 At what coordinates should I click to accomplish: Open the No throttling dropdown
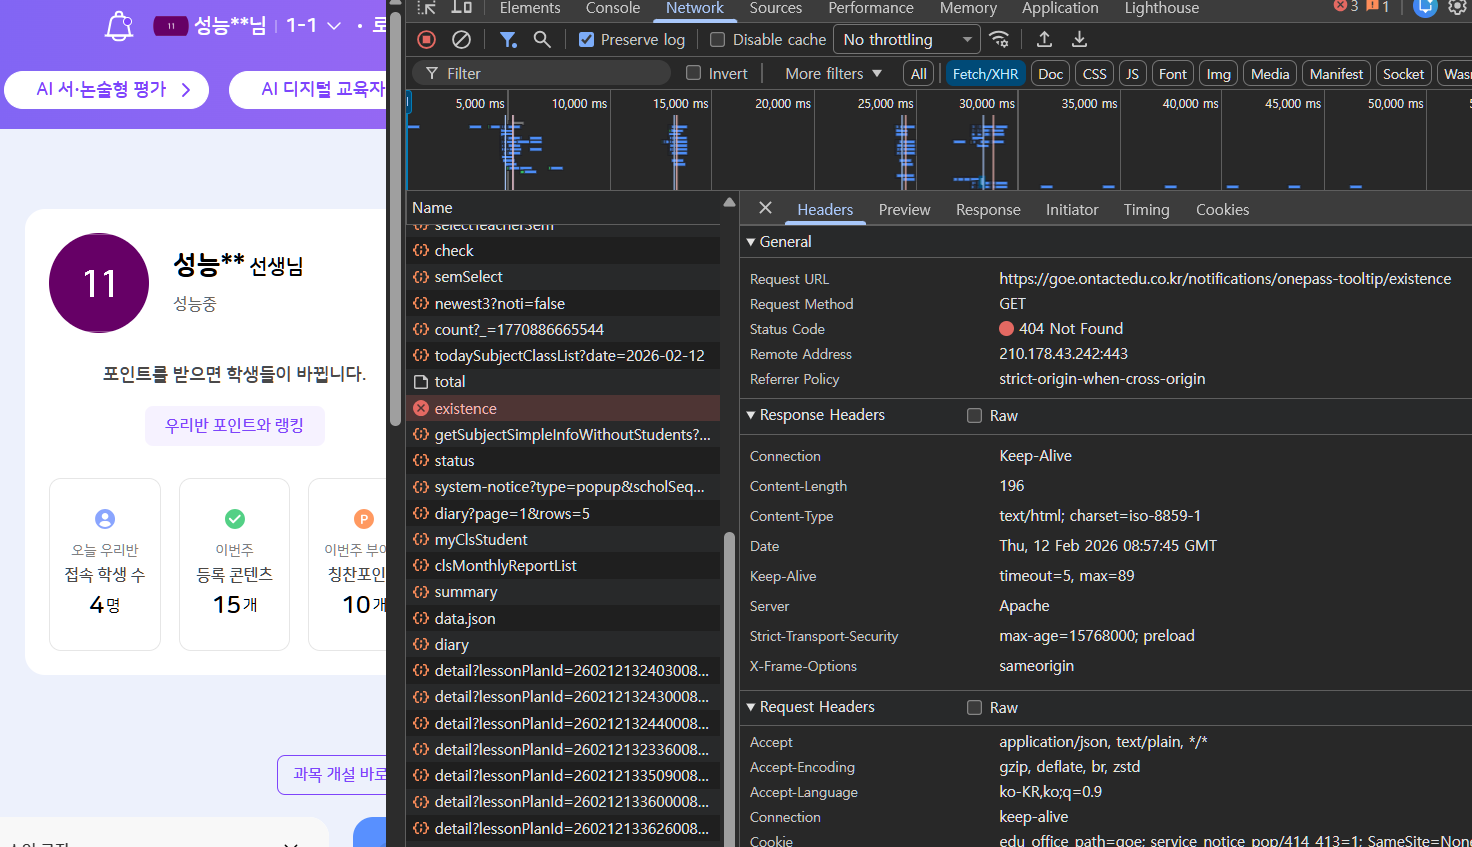tap(907, 40)
